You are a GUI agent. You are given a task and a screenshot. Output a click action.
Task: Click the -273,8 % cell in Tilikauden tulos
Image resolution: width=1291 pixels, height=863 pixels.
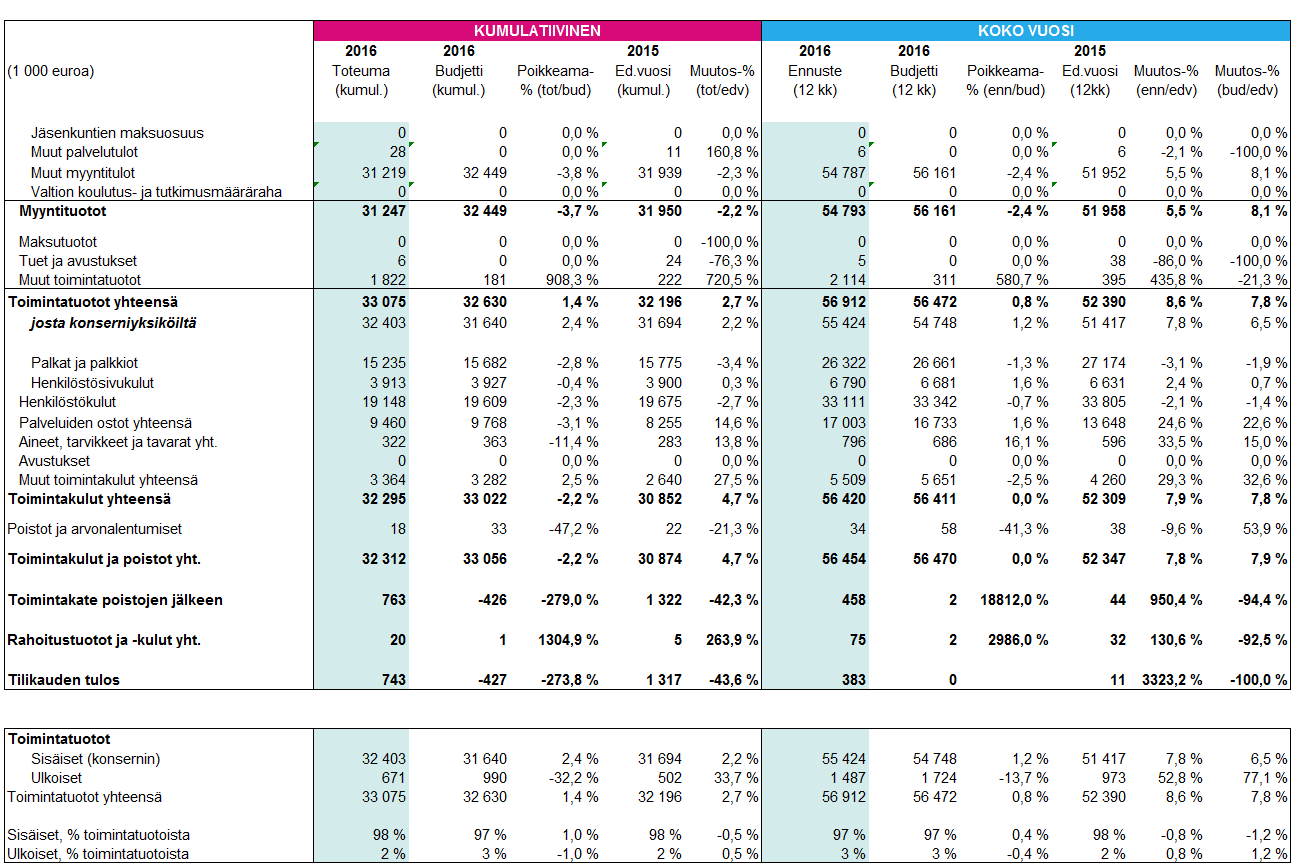click(570, 680)
